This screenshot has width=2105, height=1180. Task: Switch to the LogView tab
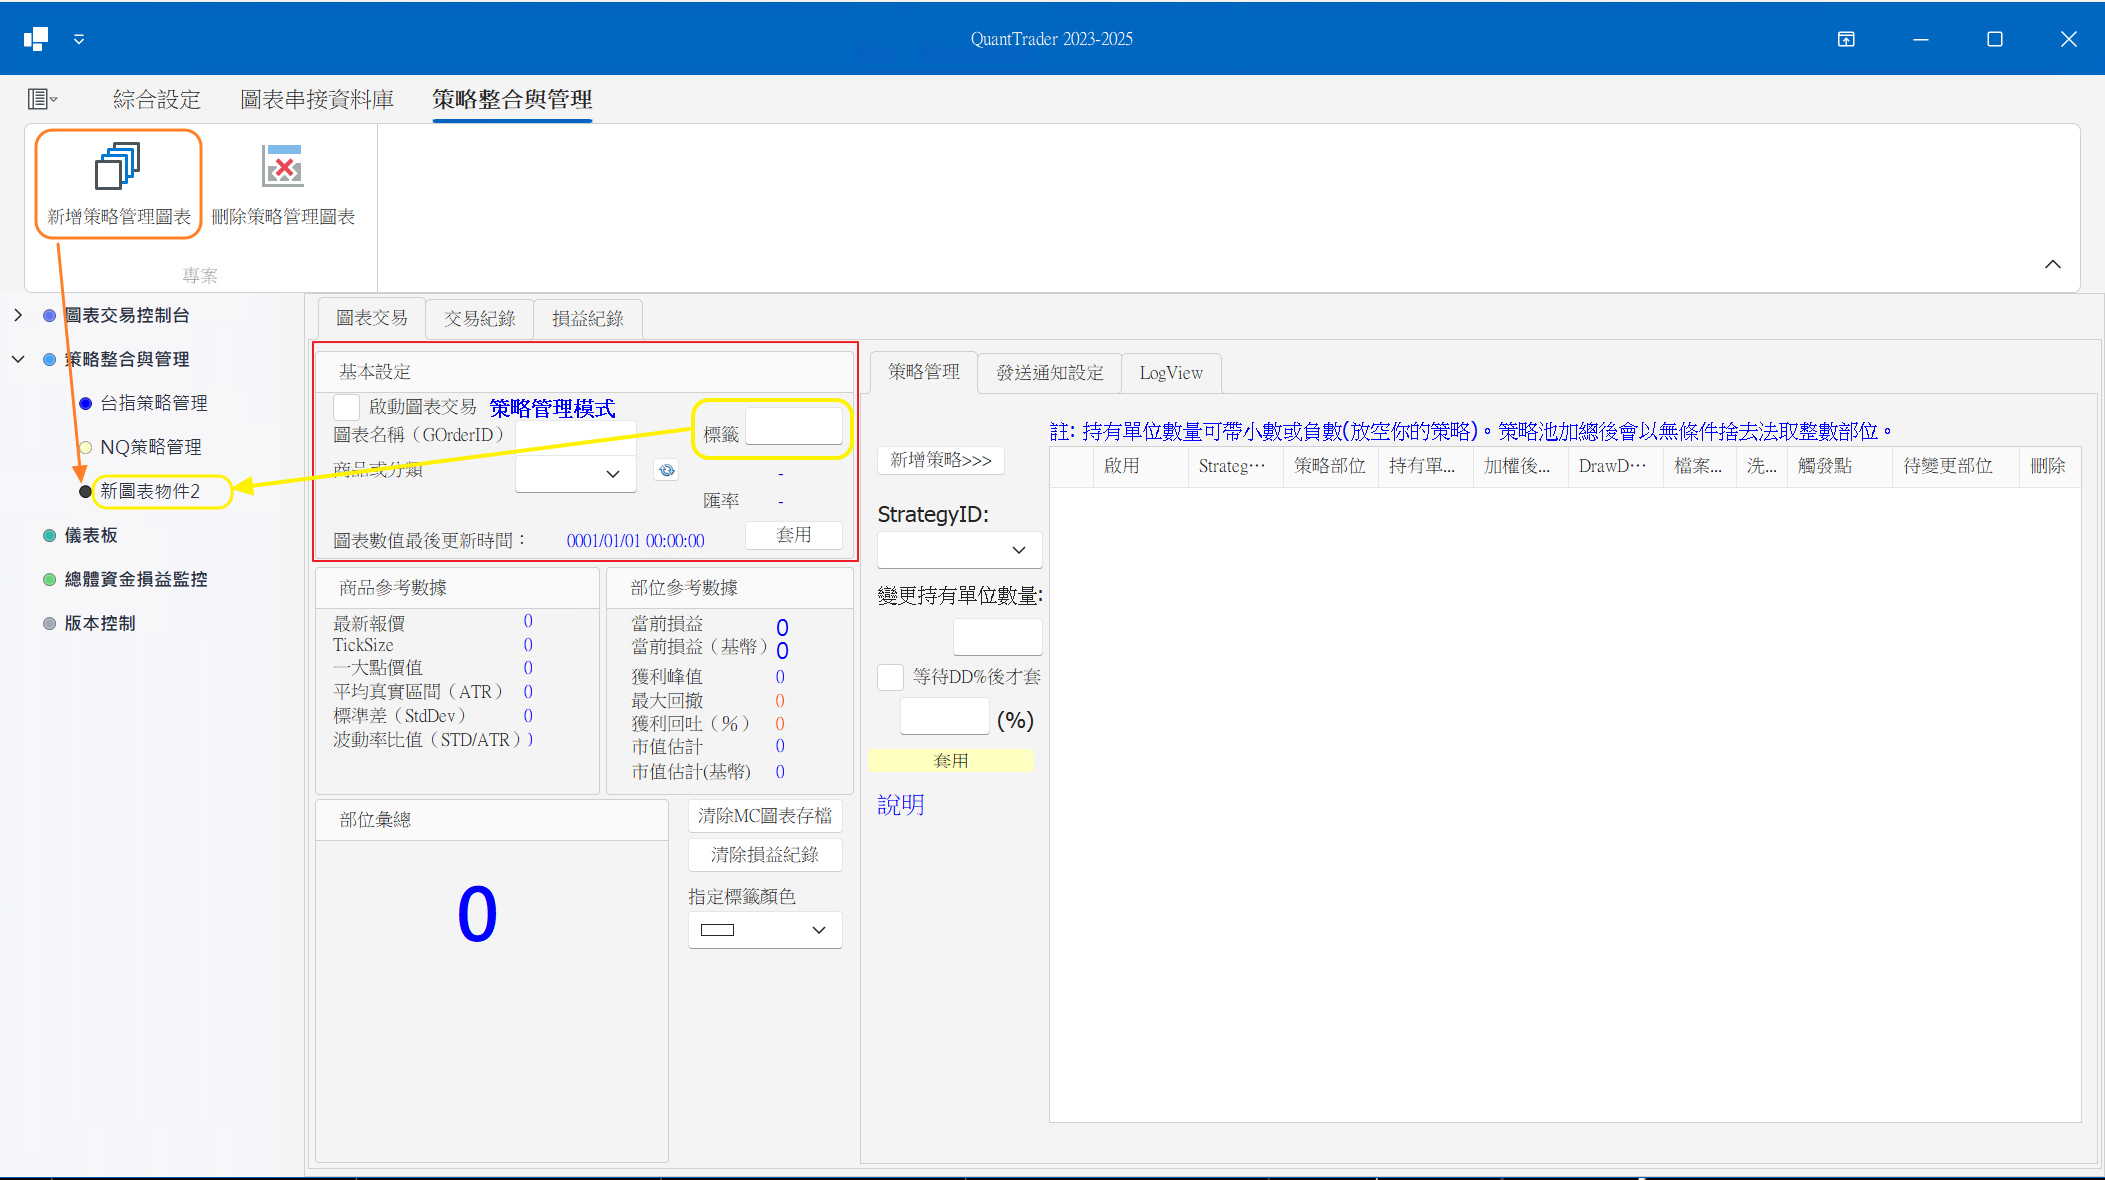point(1170,372)
